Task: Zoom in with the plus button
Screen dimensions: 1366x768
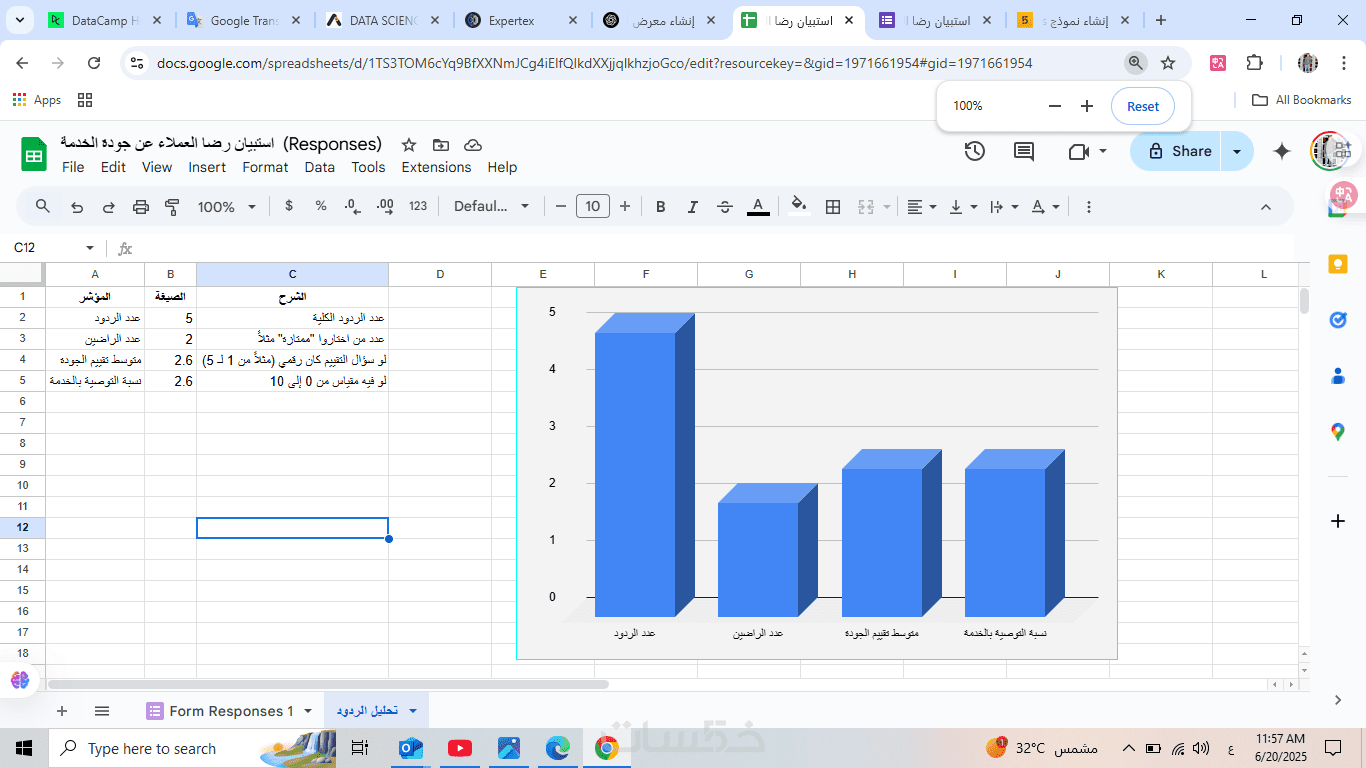Action: (x=1087, y=106)
